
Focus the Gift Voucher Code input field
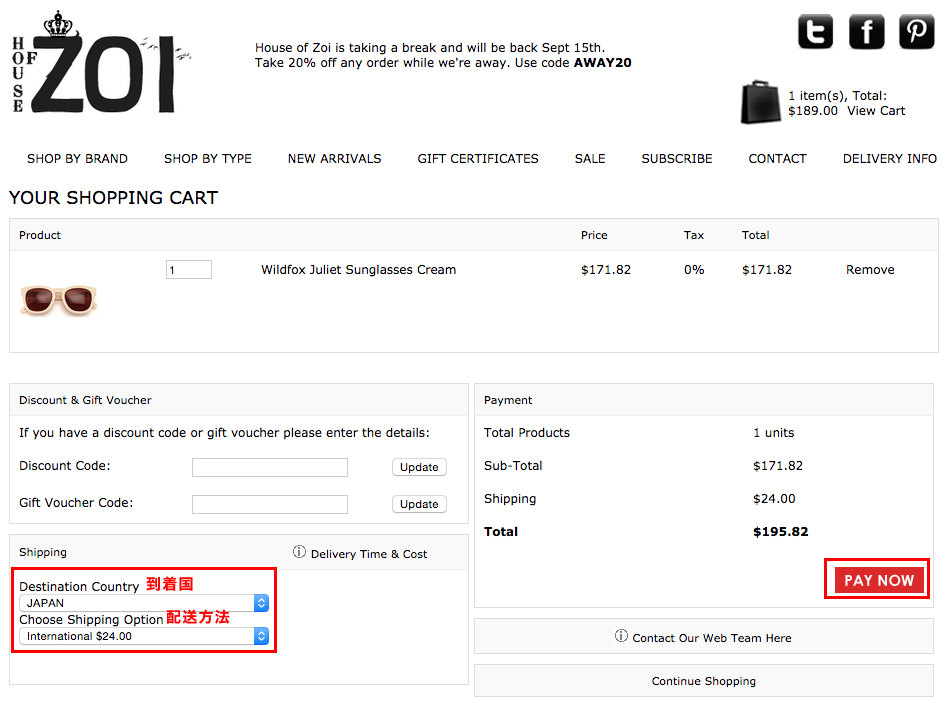point(270,504)
